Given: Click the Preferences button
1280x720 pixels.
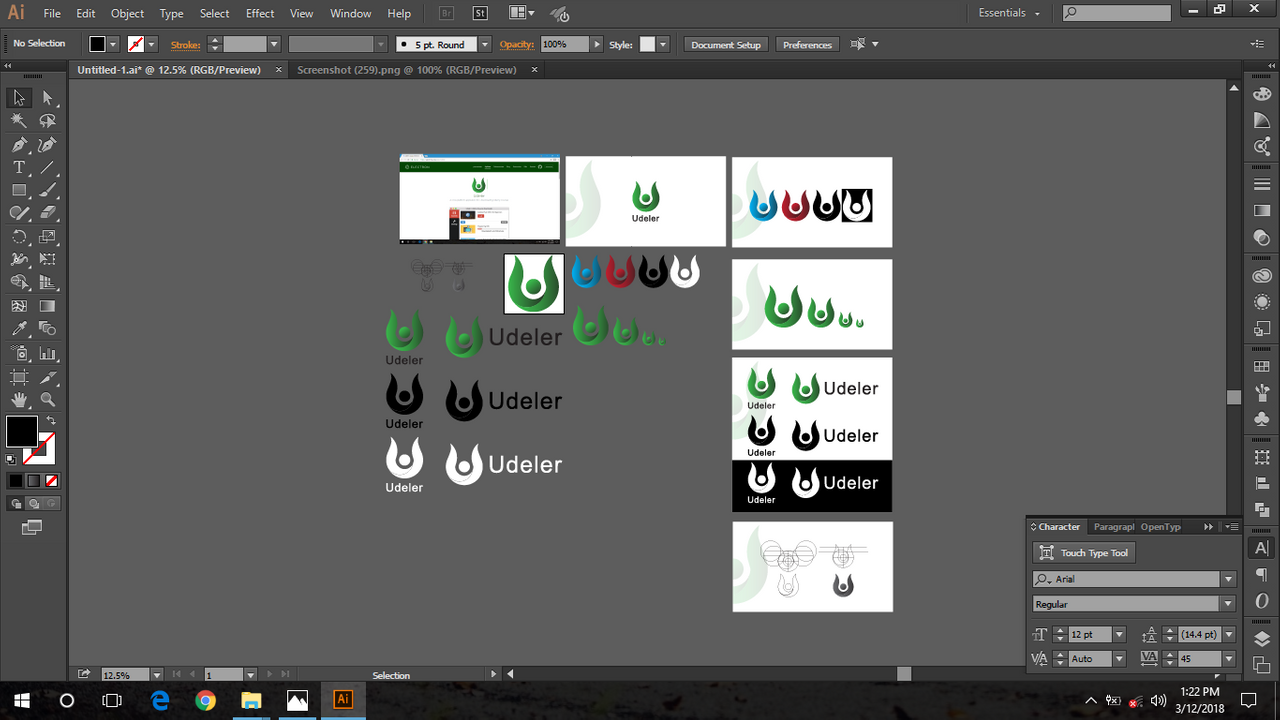Looking at the screenshot, I should pos(807,45).
